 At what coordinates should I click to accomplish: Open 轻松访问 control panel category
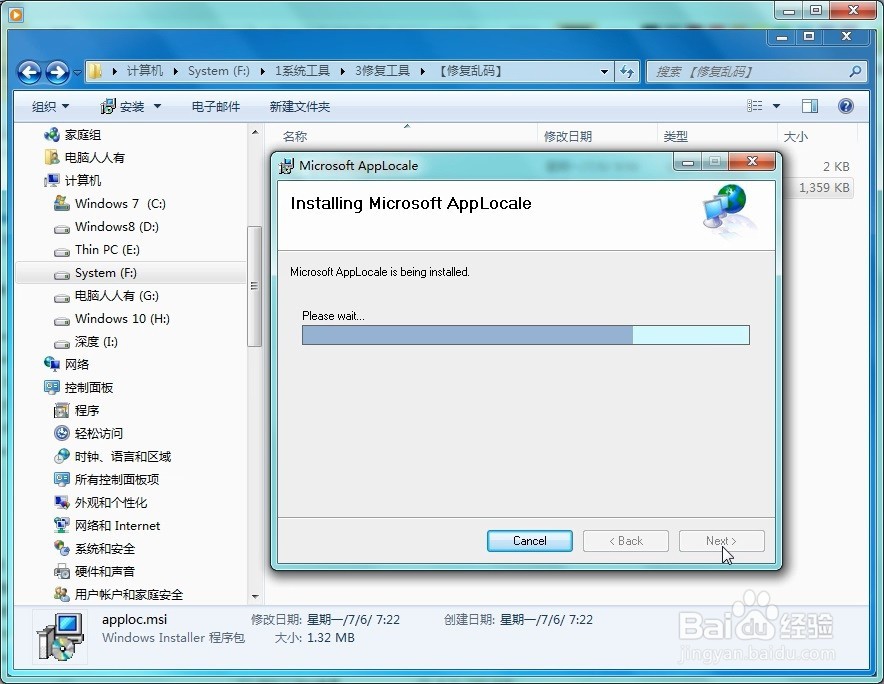tap(89, 434)
